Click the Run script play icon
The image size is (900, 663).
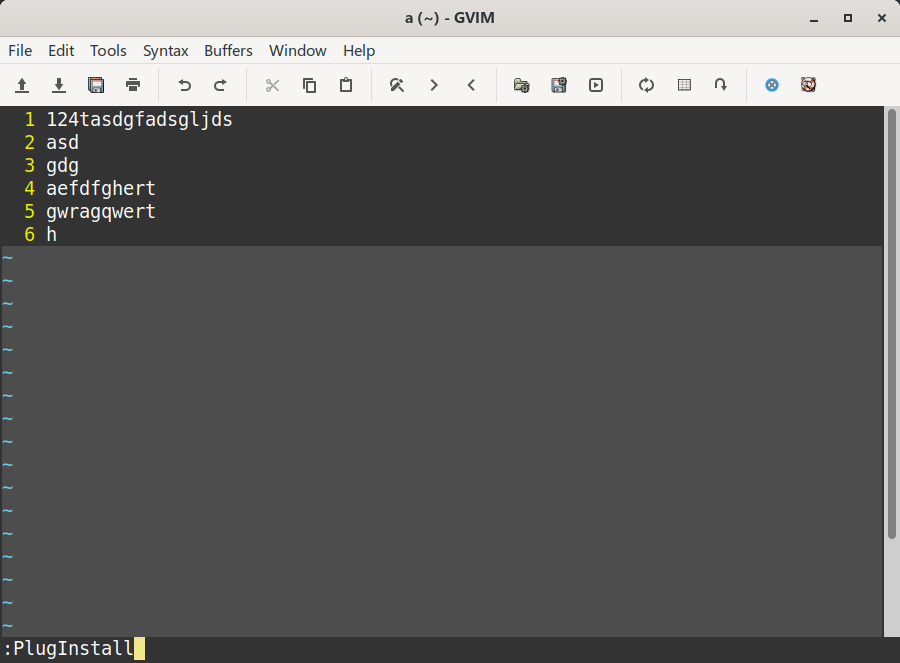coord(596,85)
